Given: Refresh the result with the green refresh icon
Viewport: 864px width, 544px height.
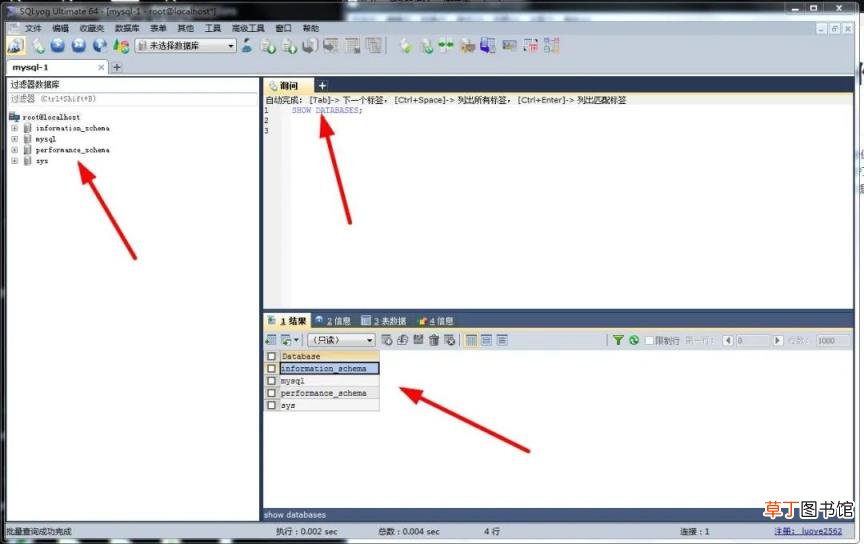Looking at the screenshot, I should 634,341.
